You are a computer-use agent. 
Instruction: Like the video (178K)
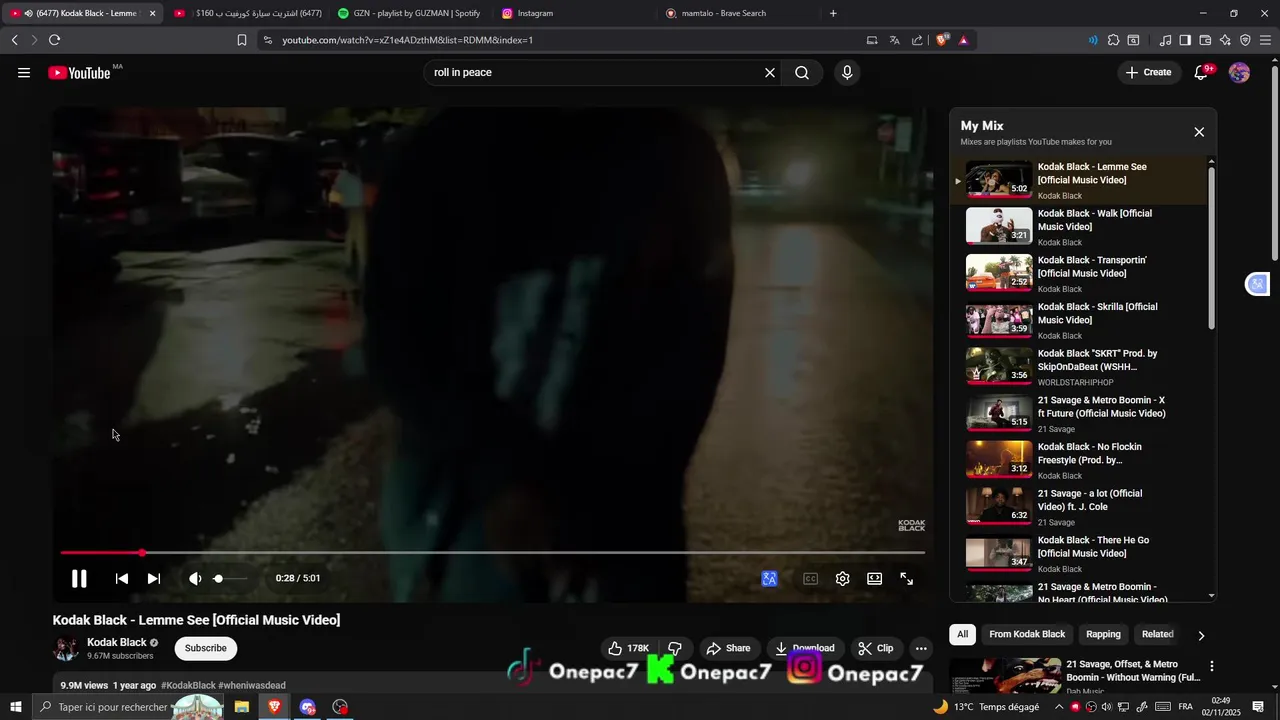pyautogui.click(x=628, y=648)
